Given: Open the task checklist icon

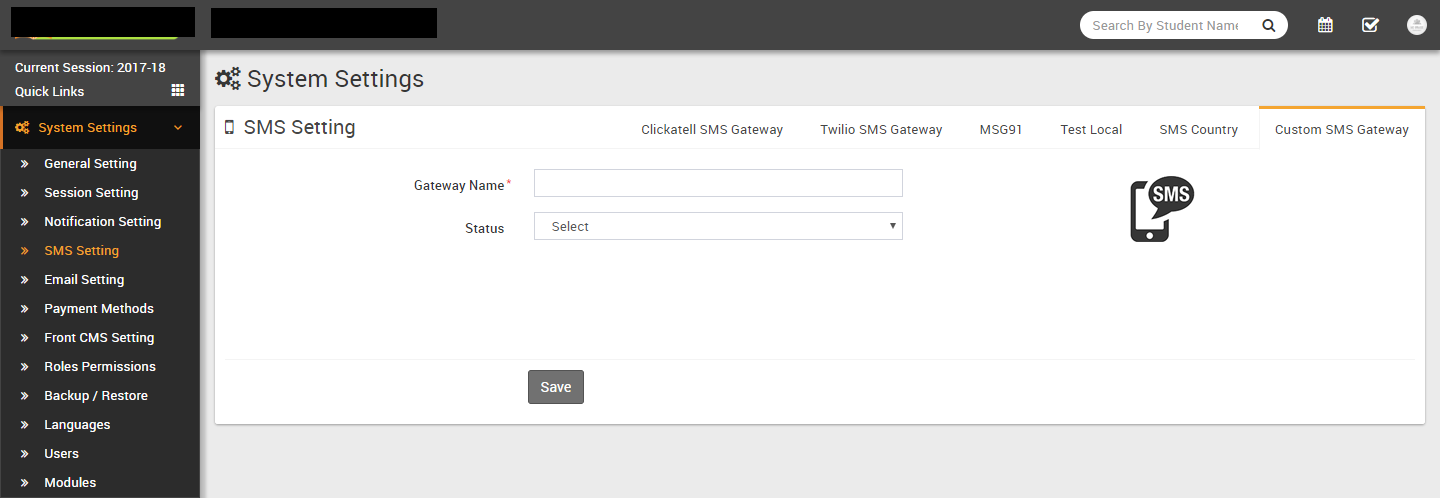Looking at the screenshot, I should 1370,25.
